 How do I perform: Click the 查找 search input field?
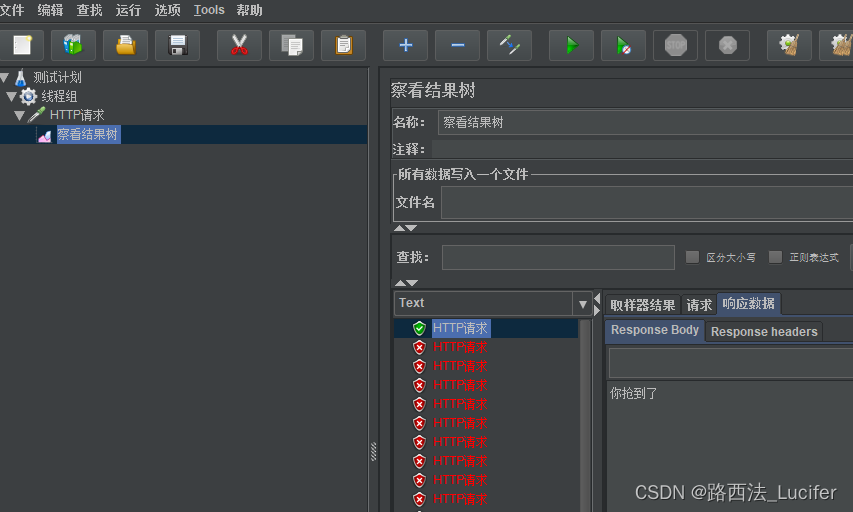coord(558,257)
